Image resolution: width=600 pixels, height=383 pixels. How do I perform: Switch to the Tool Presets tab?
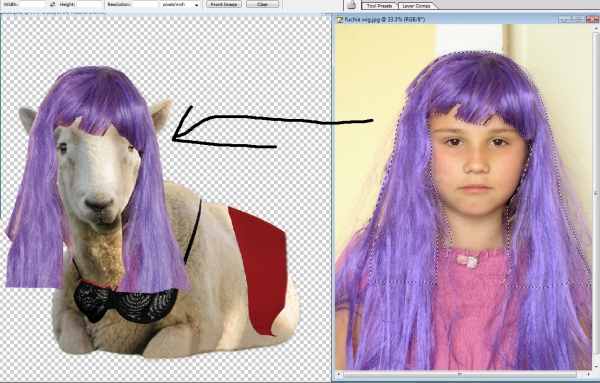coord(379,6)
